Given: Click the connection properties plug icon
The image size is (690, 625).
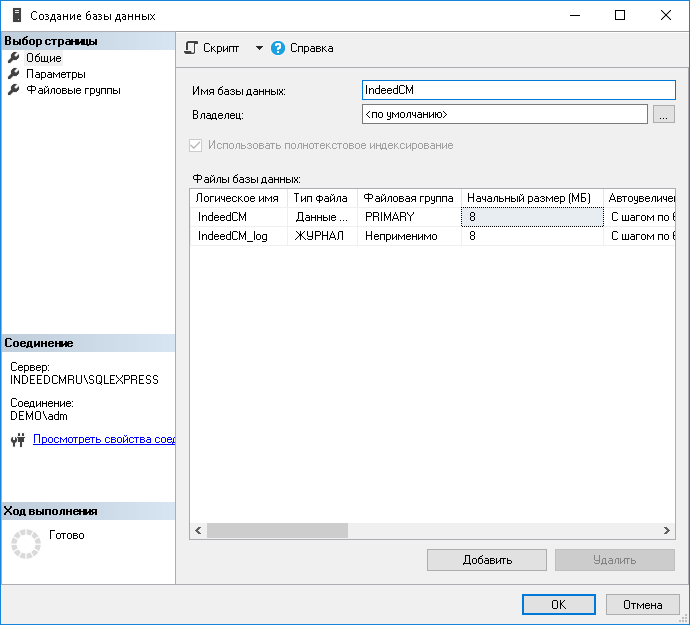Looking at the screenshot, I should [x=17, y=439].
